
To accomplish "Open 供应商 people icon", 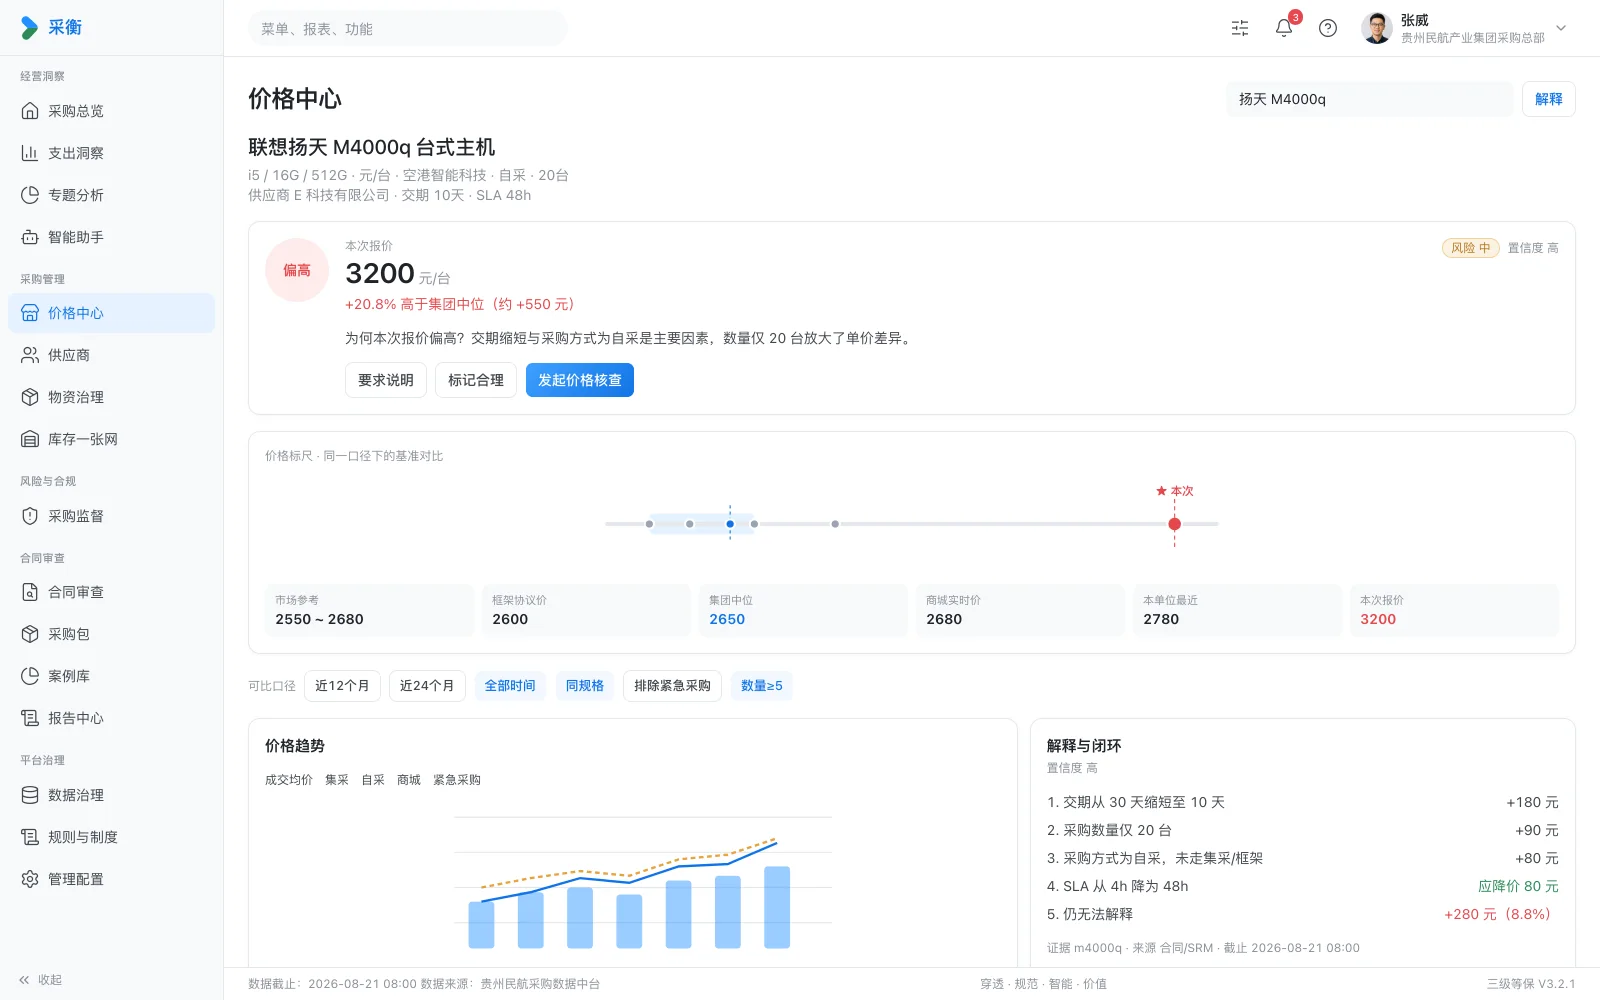I will coord(30,355).
